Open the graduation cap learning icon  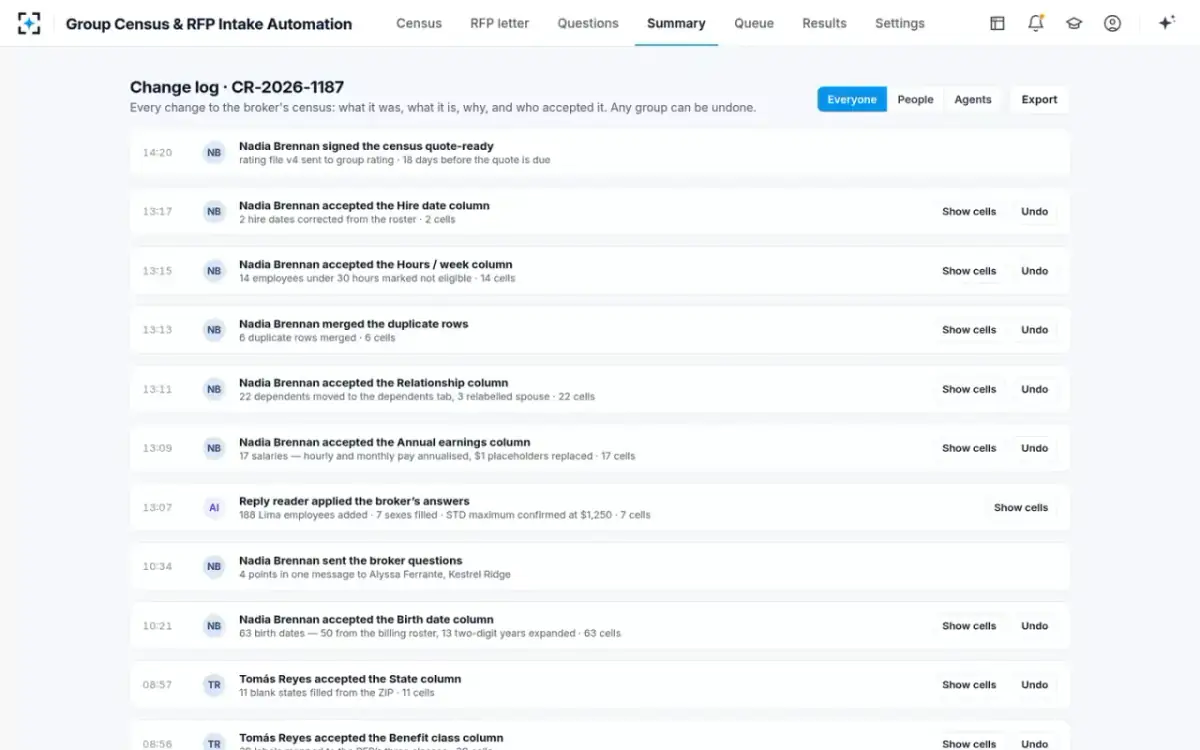(x=1074, y=23)
